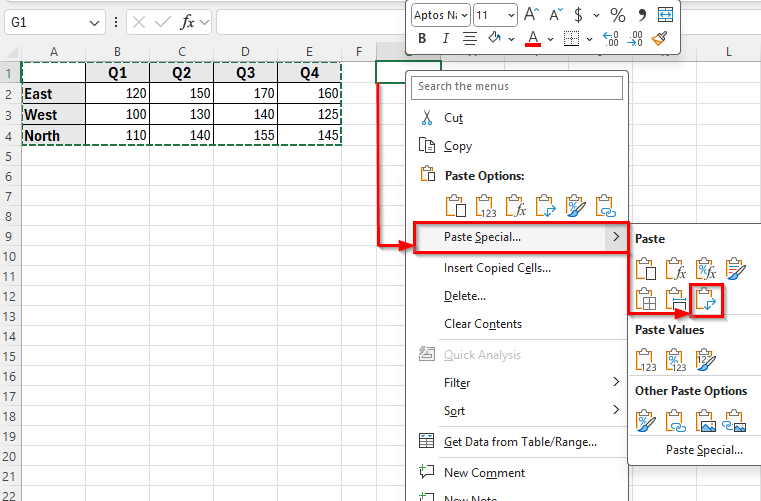Open borders dropdown arrow

click(589, 39)
